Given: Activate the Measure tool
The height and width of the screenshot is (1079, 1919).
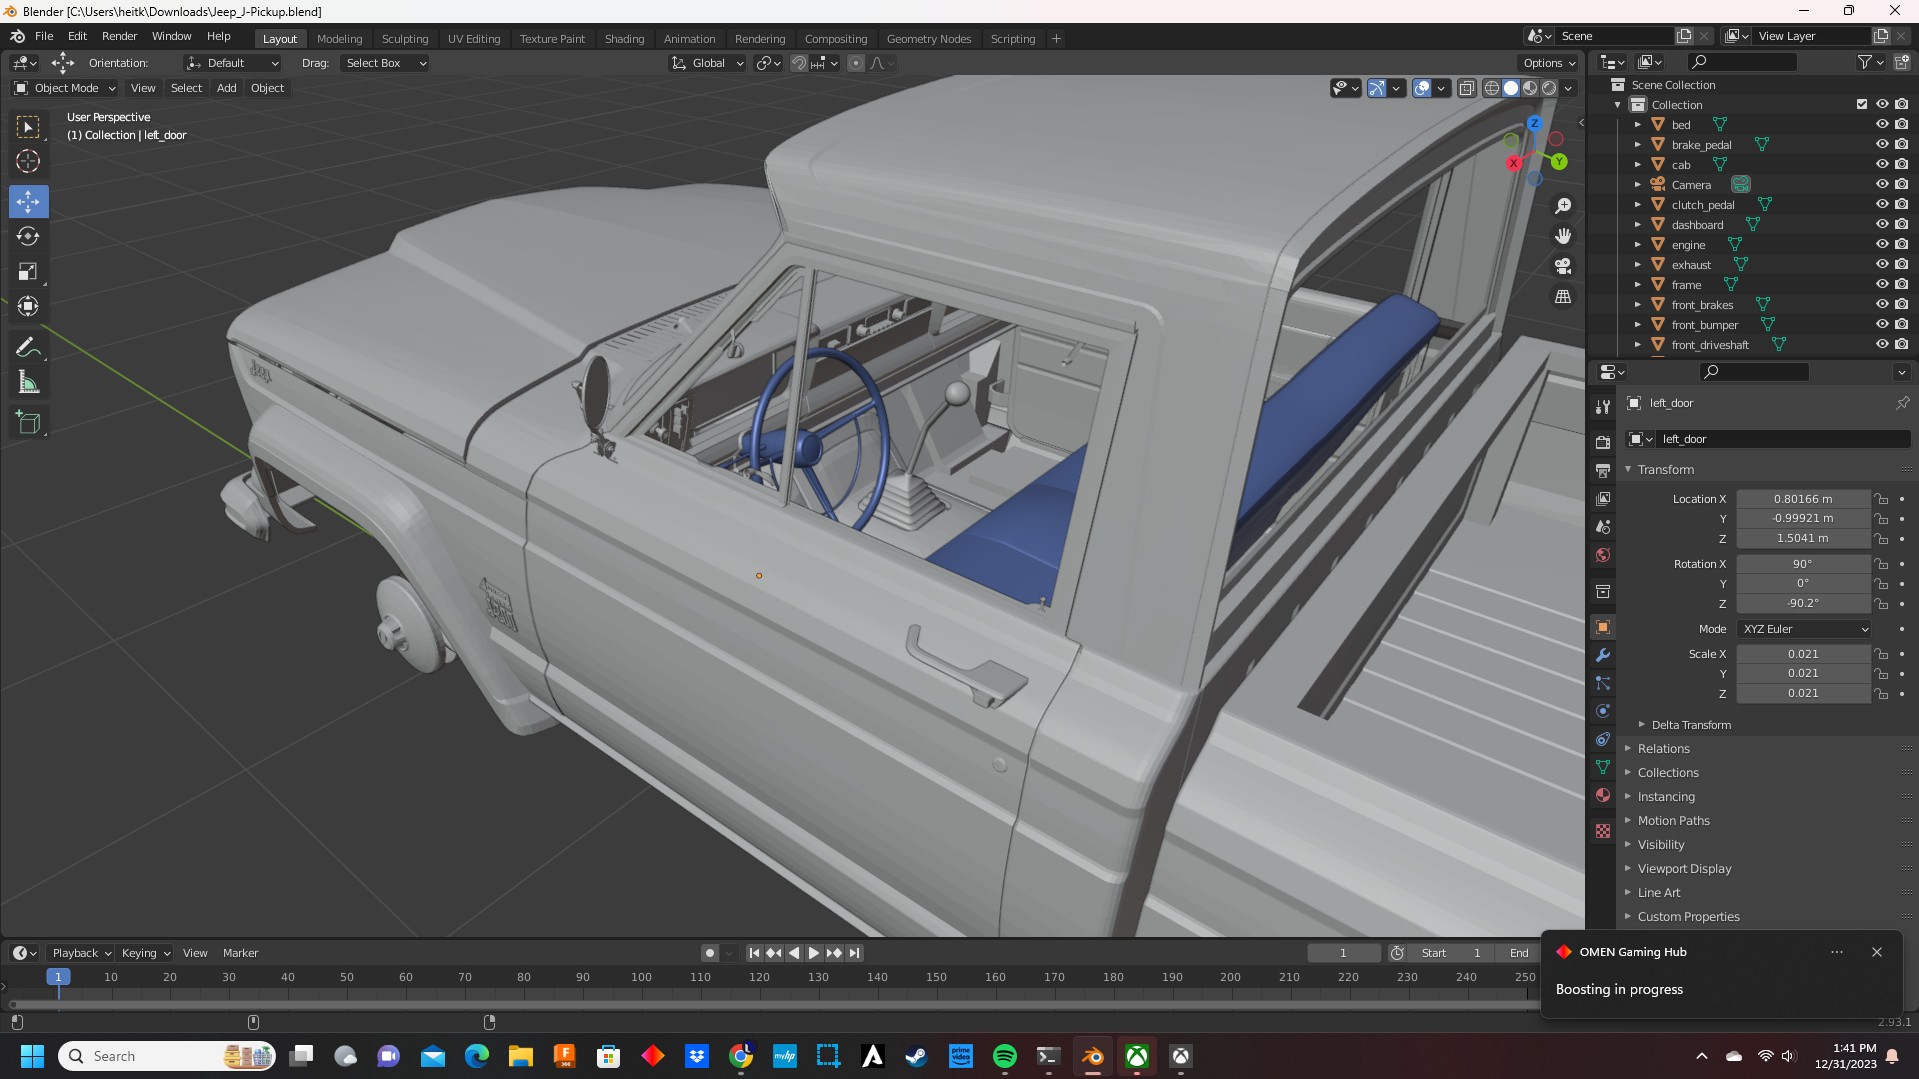Looking at the screenshot, I should 28,383.
